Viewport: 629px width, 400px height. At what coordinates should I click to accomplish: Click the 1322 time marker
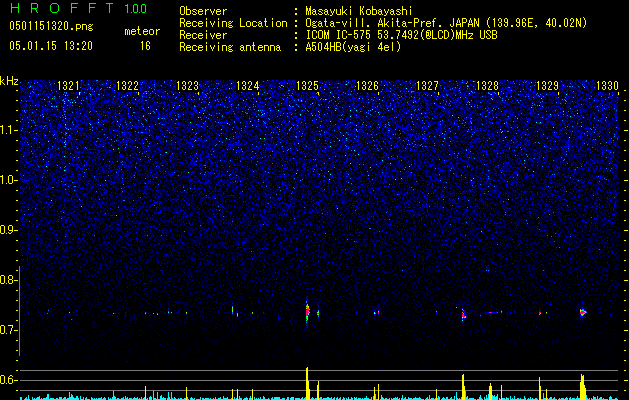[127, 85]
